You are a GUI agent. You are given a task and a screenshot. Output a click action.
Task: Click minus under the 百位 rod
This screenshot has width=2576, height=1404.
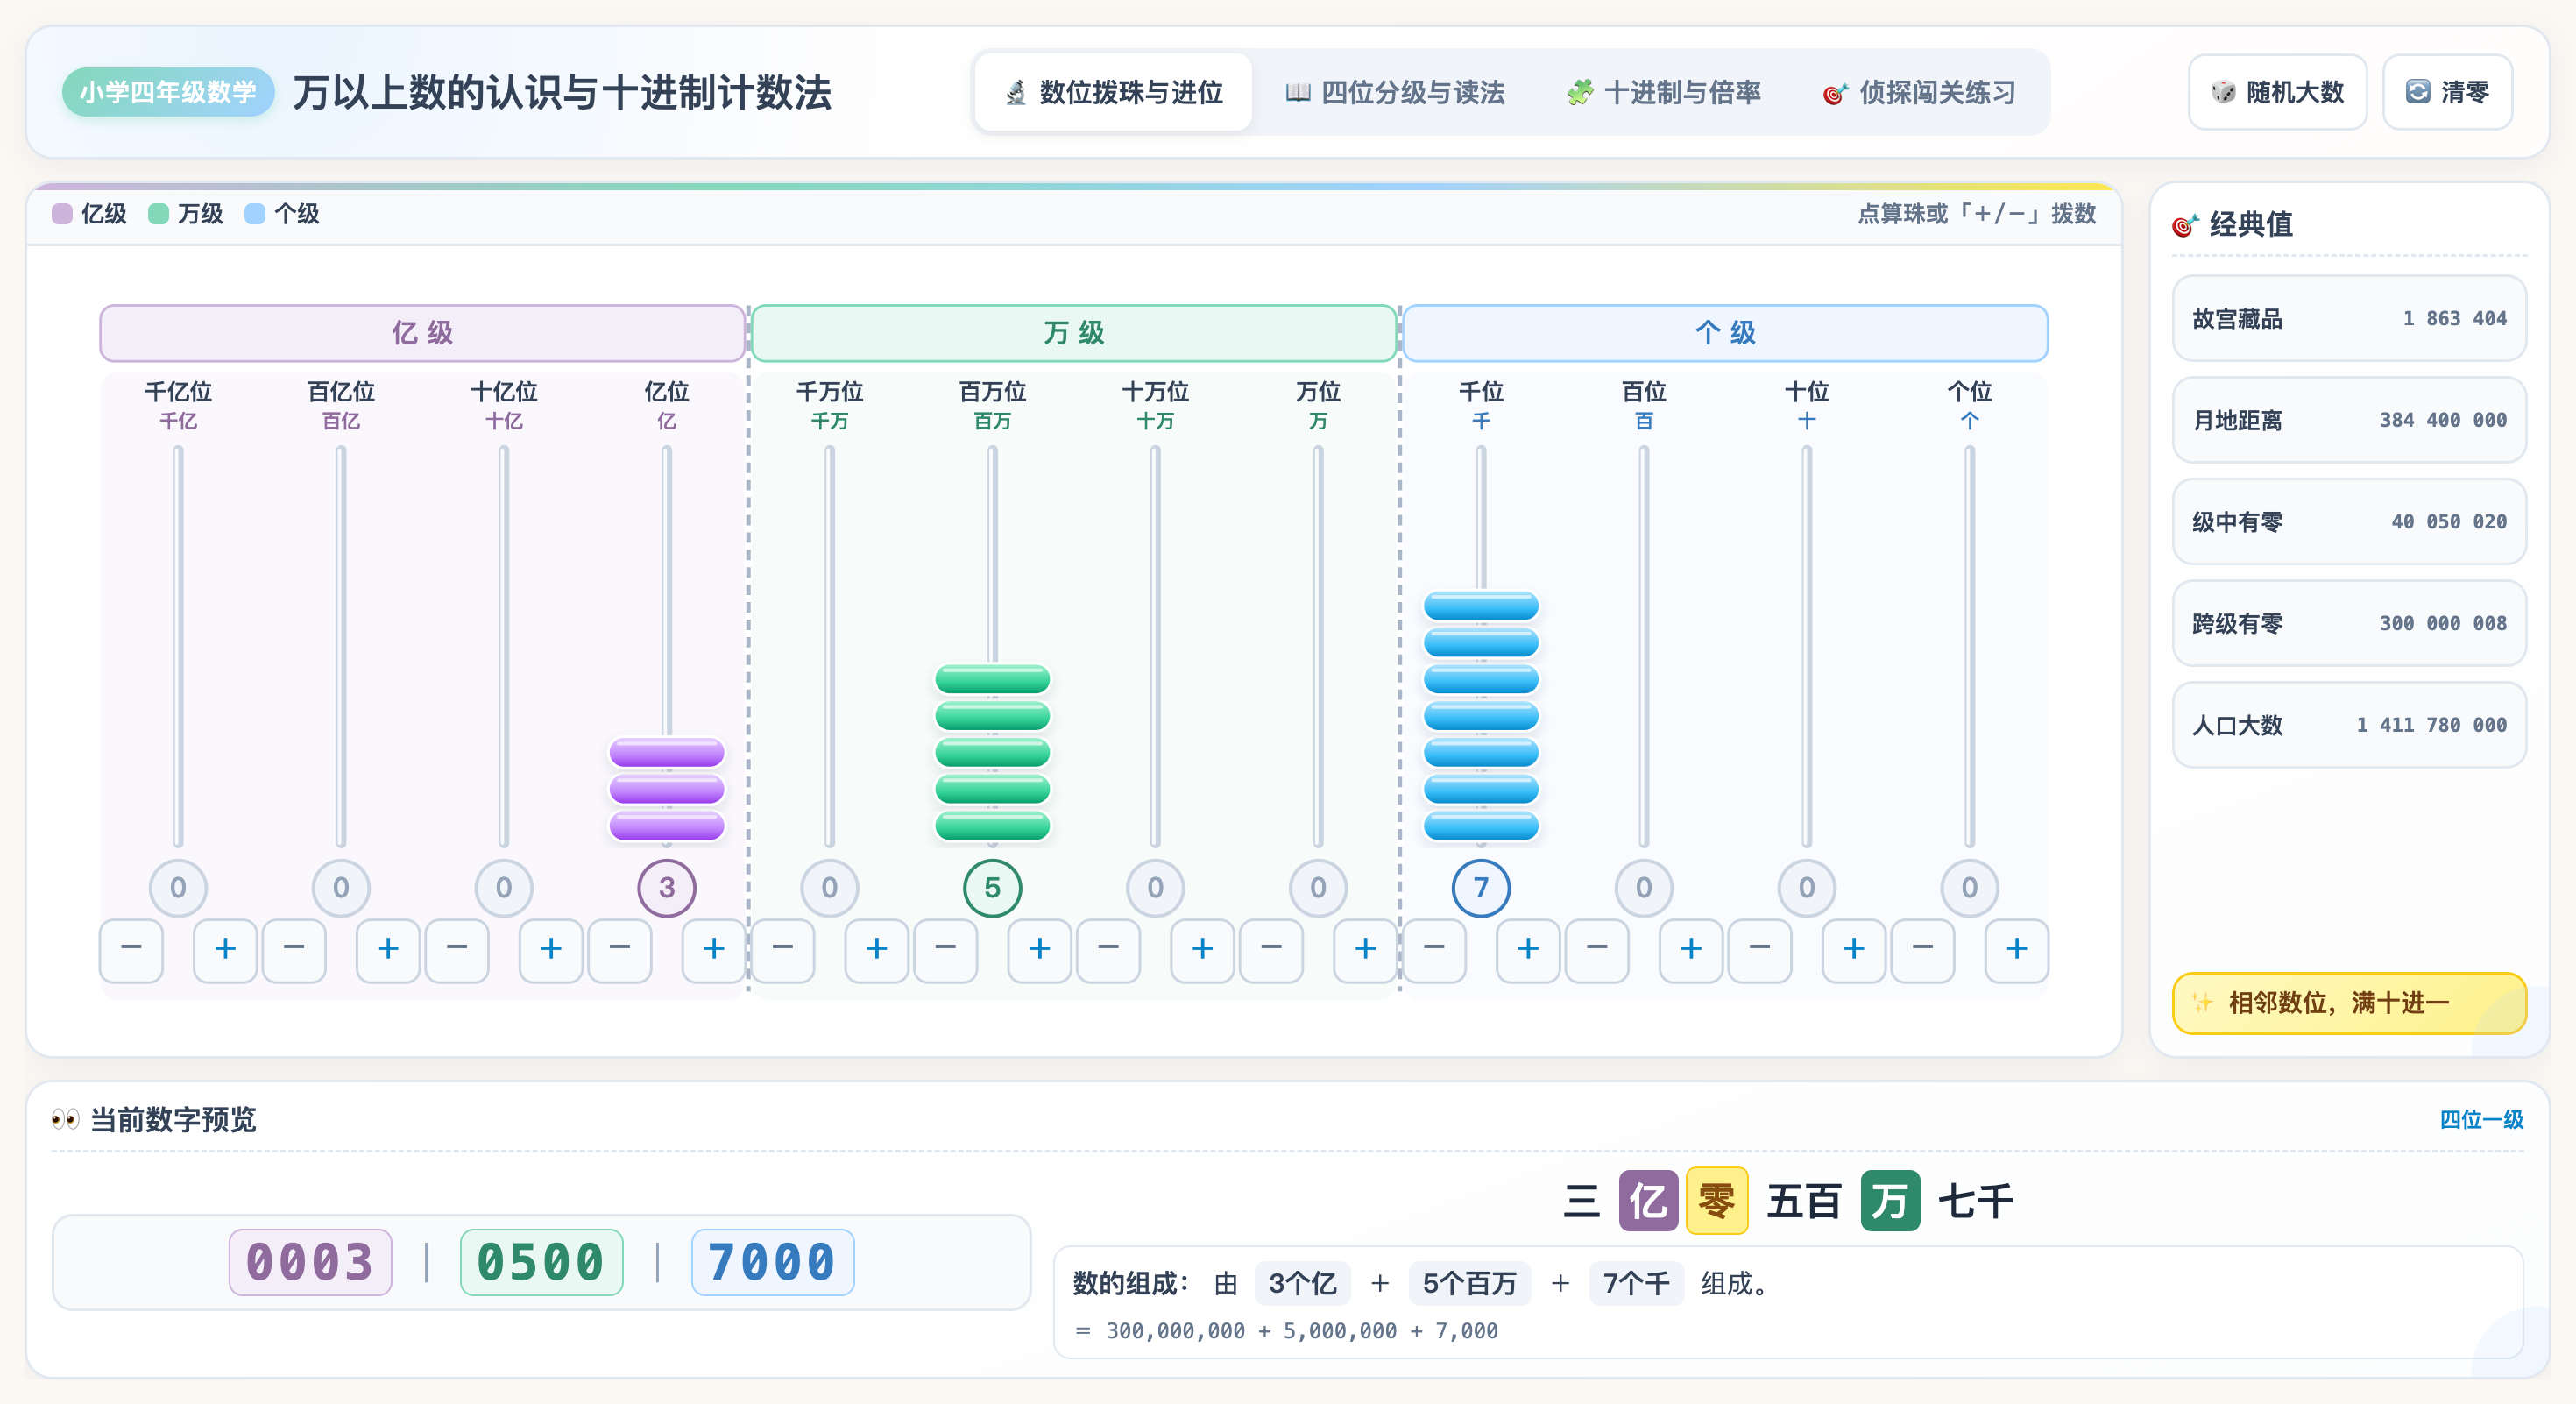pyautogui.click(x=1598, y=950)
